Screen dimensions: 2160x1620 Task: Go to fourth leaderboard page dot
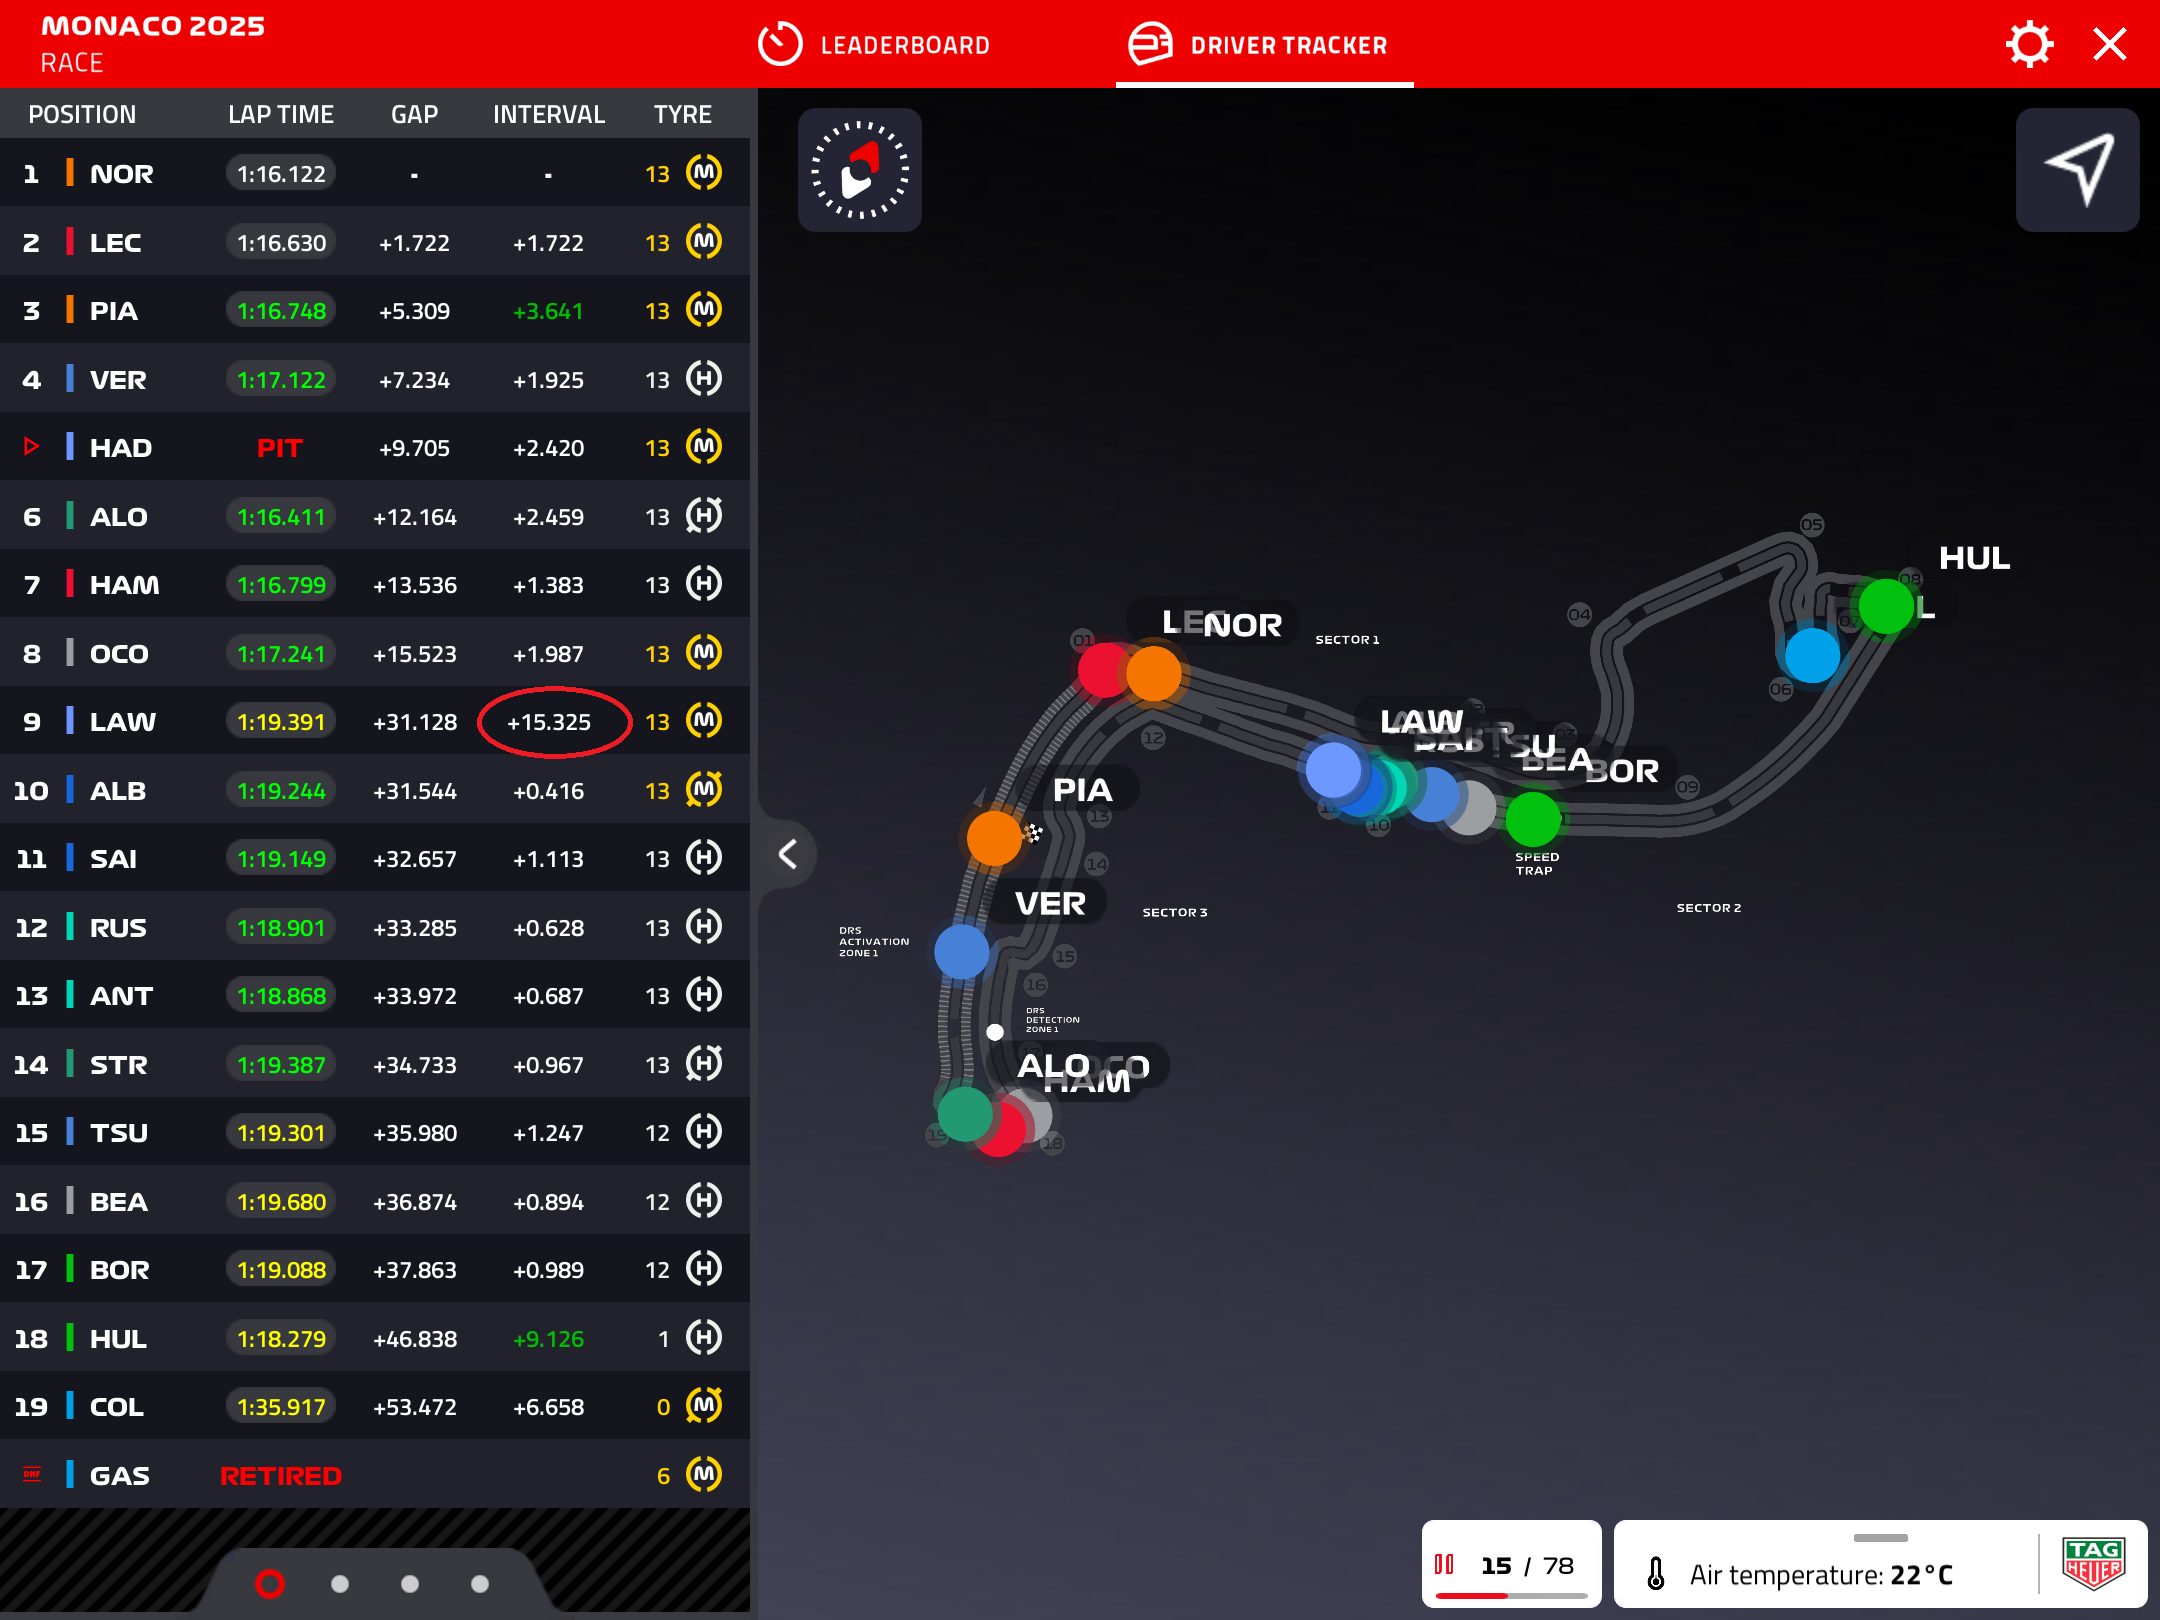480,1584
